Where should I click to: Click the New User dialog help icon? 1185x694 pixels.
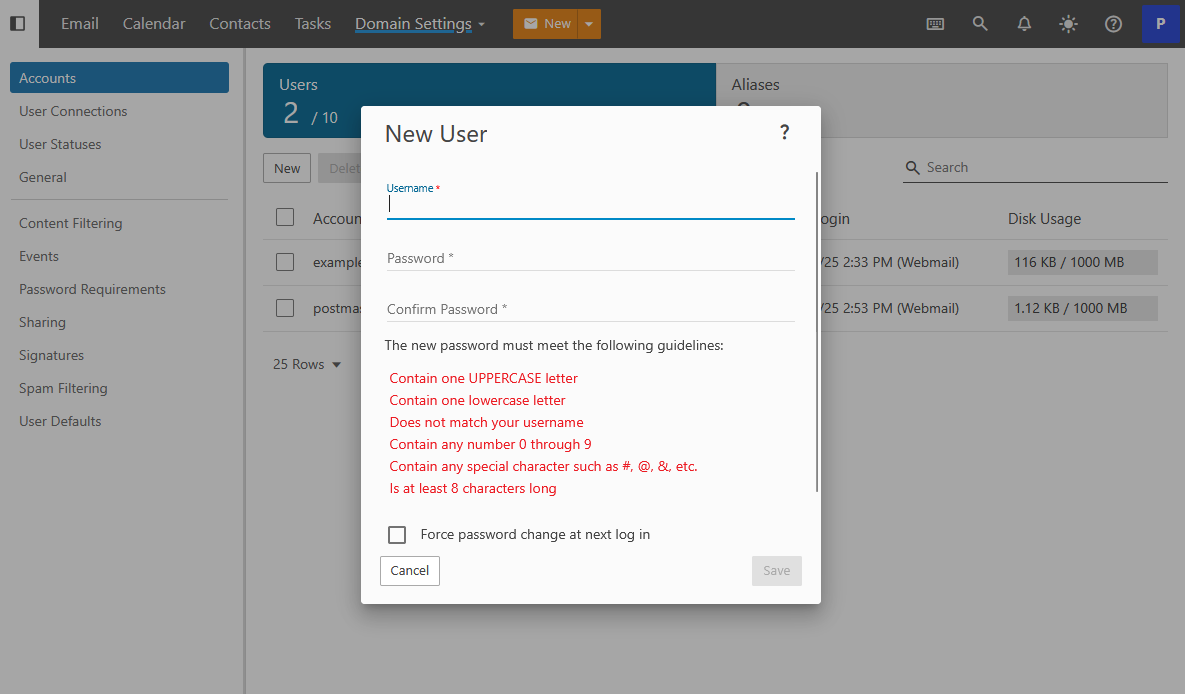(x=785, y=132)
